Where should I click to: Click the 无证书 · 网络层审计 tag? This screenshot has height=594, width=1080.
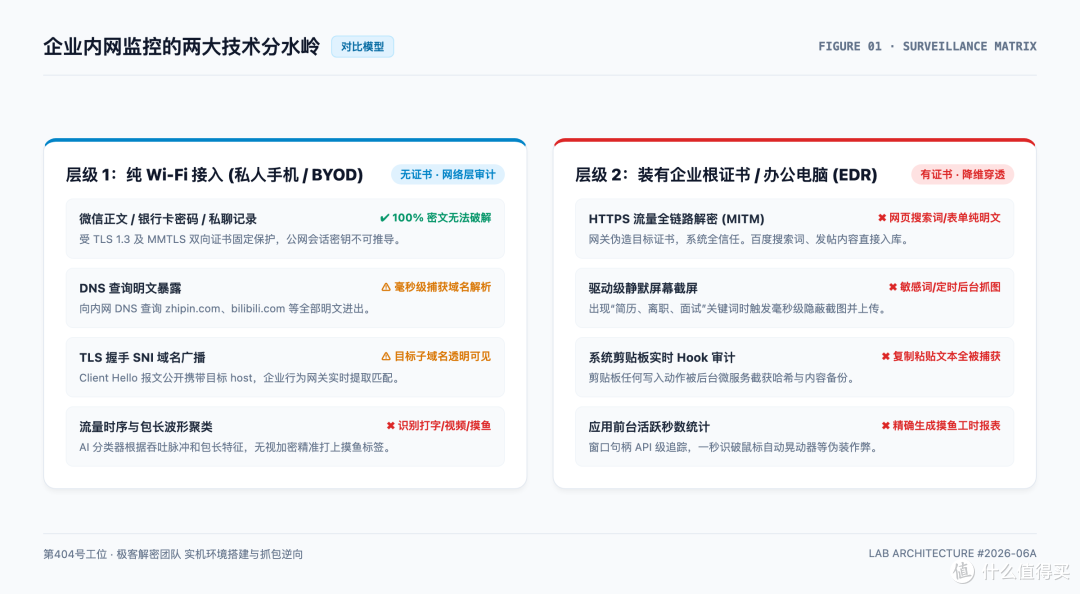(448, 174)
